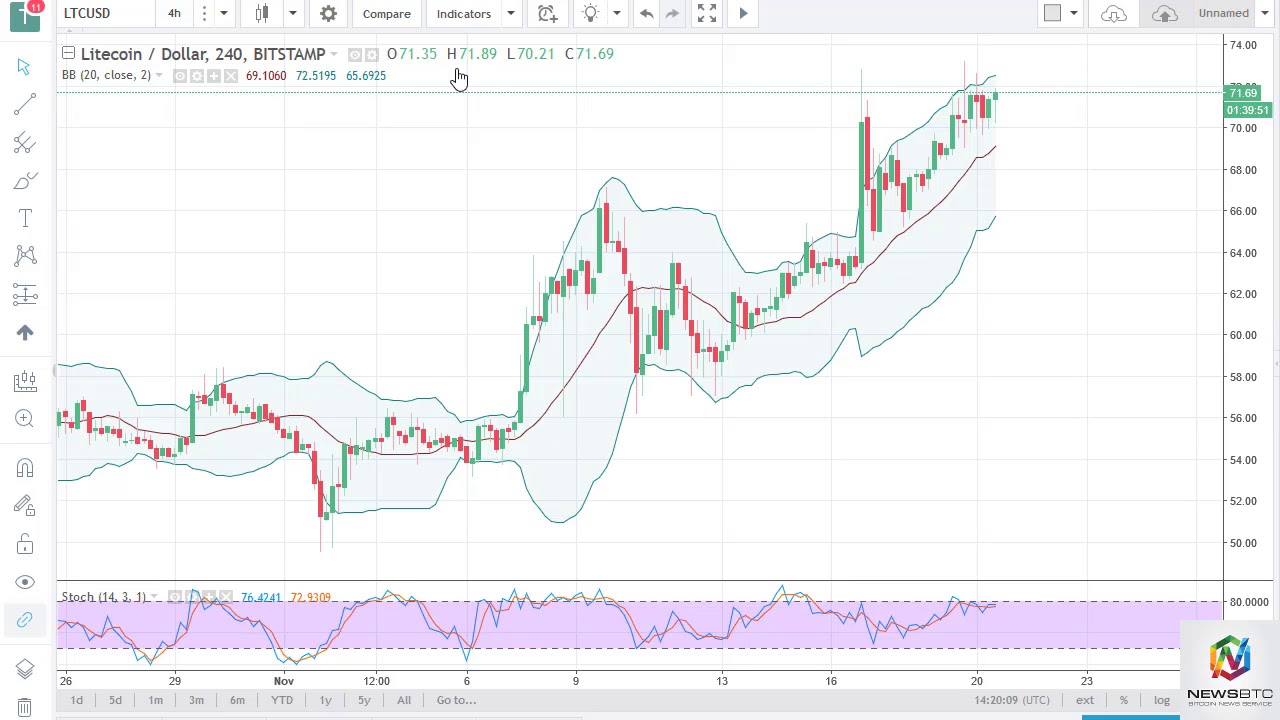Viewport: 1280px width, 720px height.
Task: Click the load chart cloud-download icon
Action: pos(1114,13)
